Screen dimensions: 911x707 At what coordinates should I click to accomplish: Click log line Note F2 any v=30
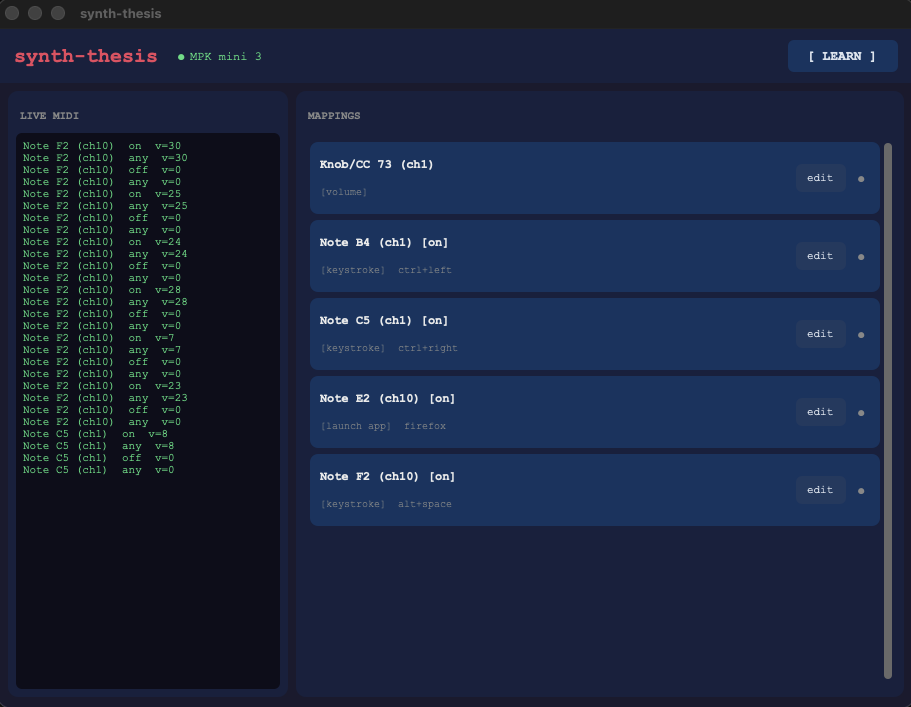[x=105, y=158]
